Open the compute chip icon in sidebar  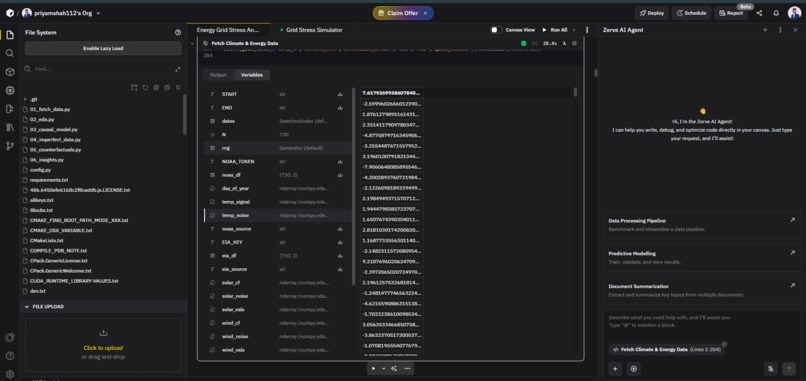click(10, 90)
